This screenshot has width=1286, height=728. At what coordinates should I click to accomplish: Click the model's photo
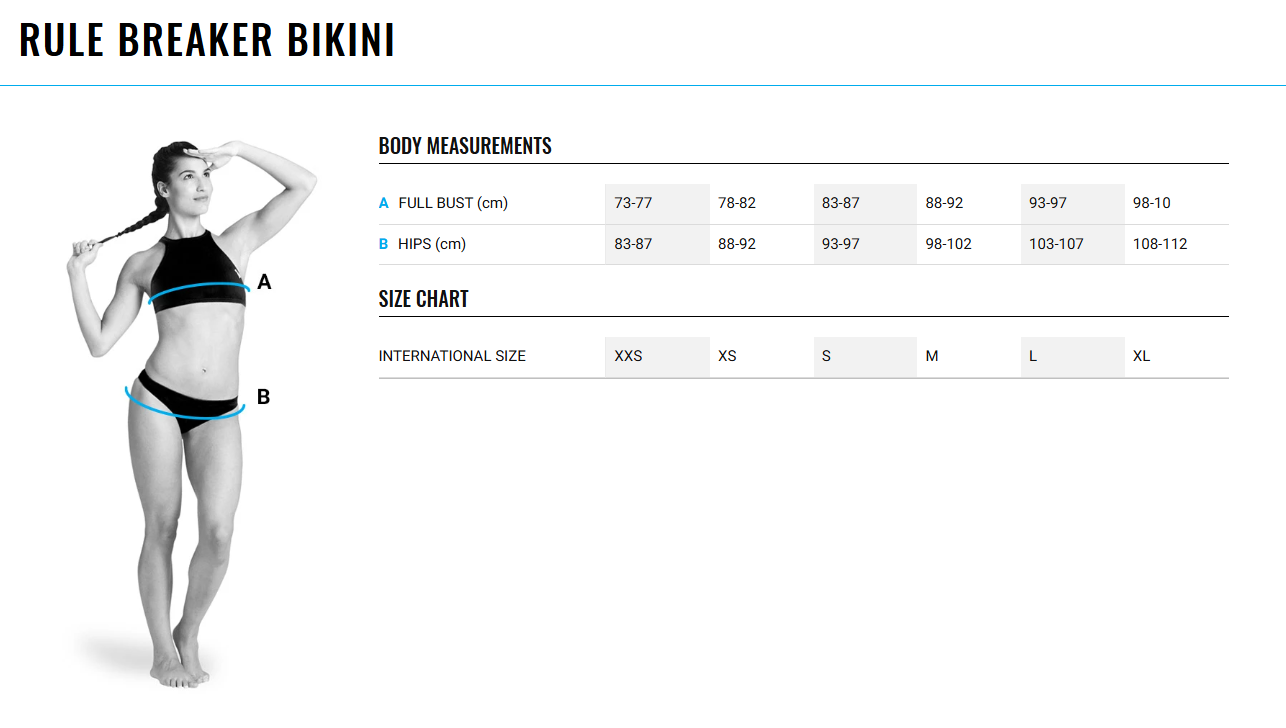coord(192,414)
